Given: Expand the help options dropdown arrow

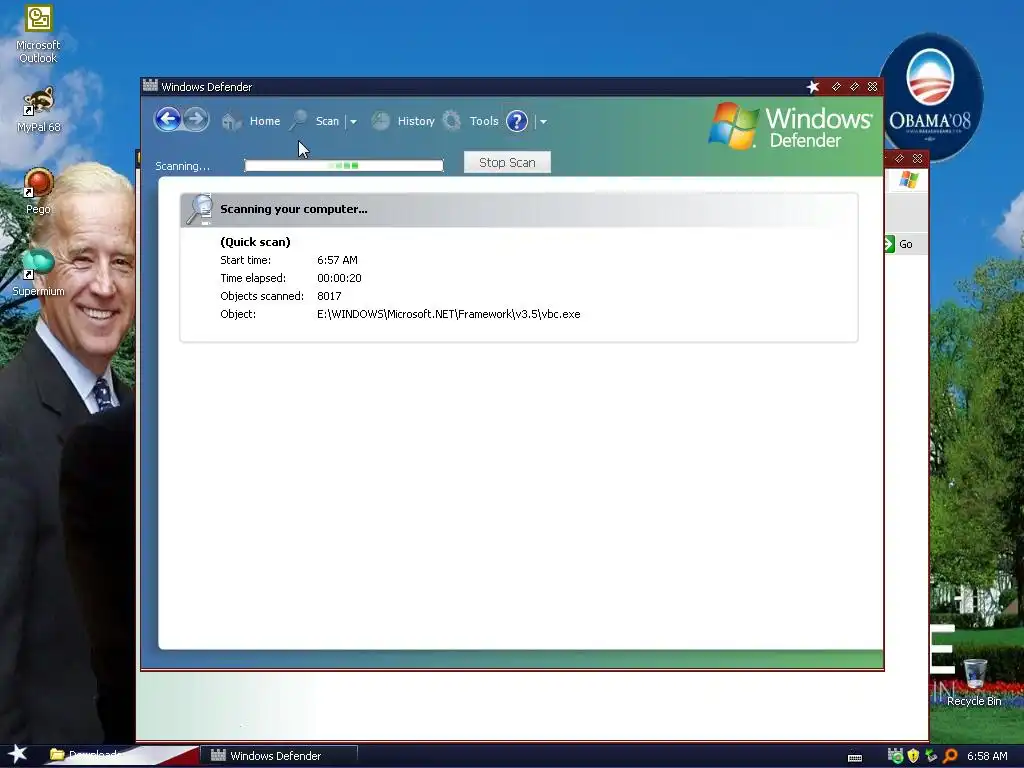Looking at the screenshot, I should click(543, 121).
